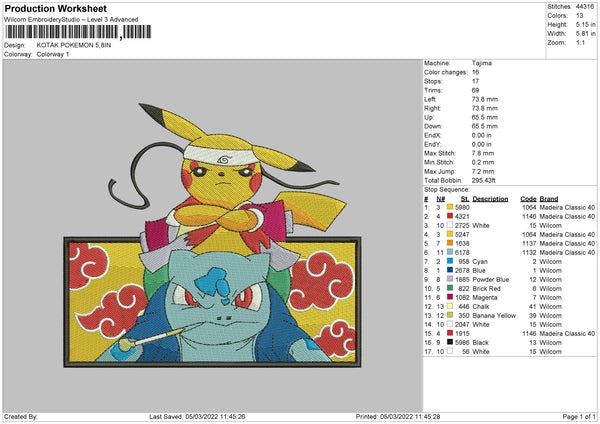Click the Color changes value 16
The height and width of the screenshot is (424, 600).
pos(475,72)
